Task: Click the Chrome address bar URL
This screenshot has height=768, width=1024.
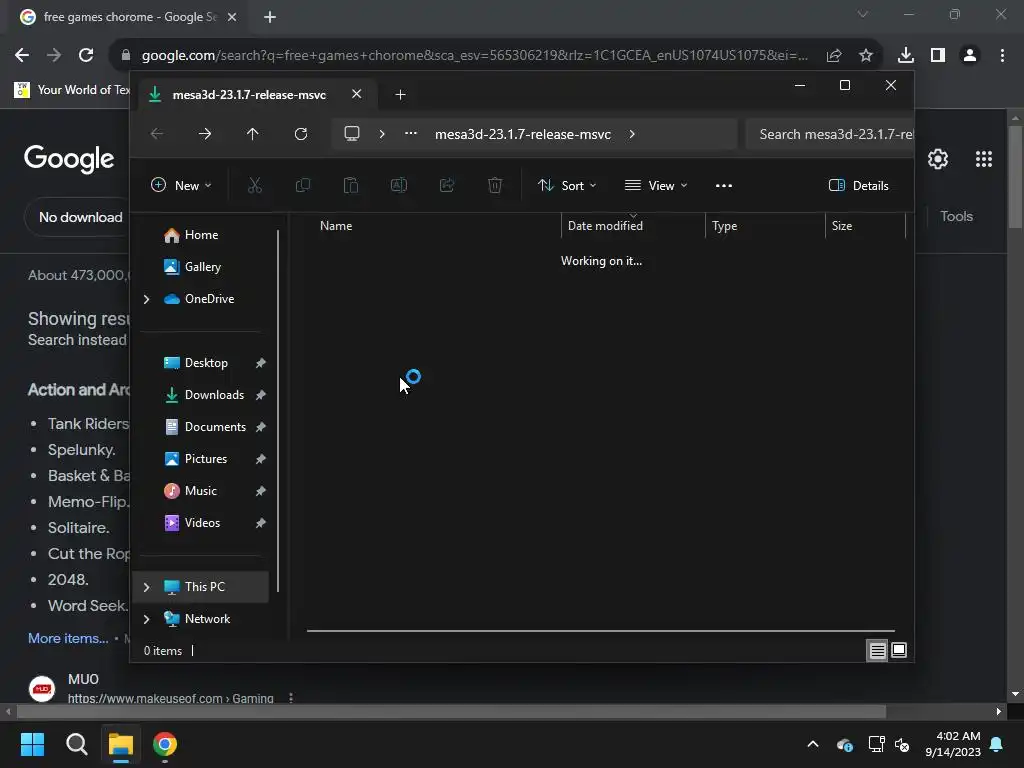Action: tap(474, 56)
